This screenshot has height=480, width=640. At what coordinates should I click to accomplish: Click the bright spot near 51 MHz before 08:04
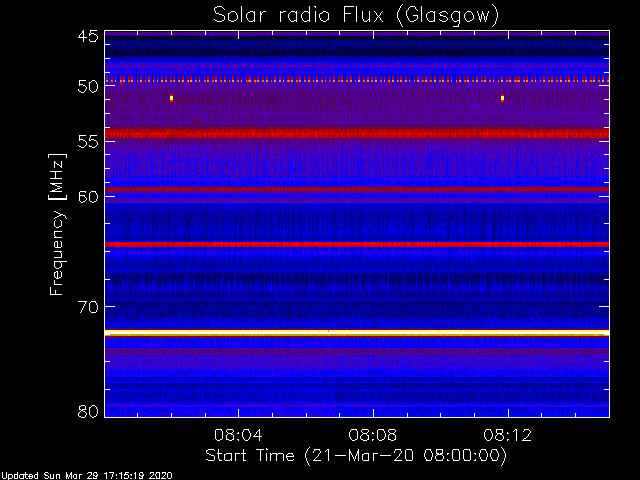tap(171, 98)
